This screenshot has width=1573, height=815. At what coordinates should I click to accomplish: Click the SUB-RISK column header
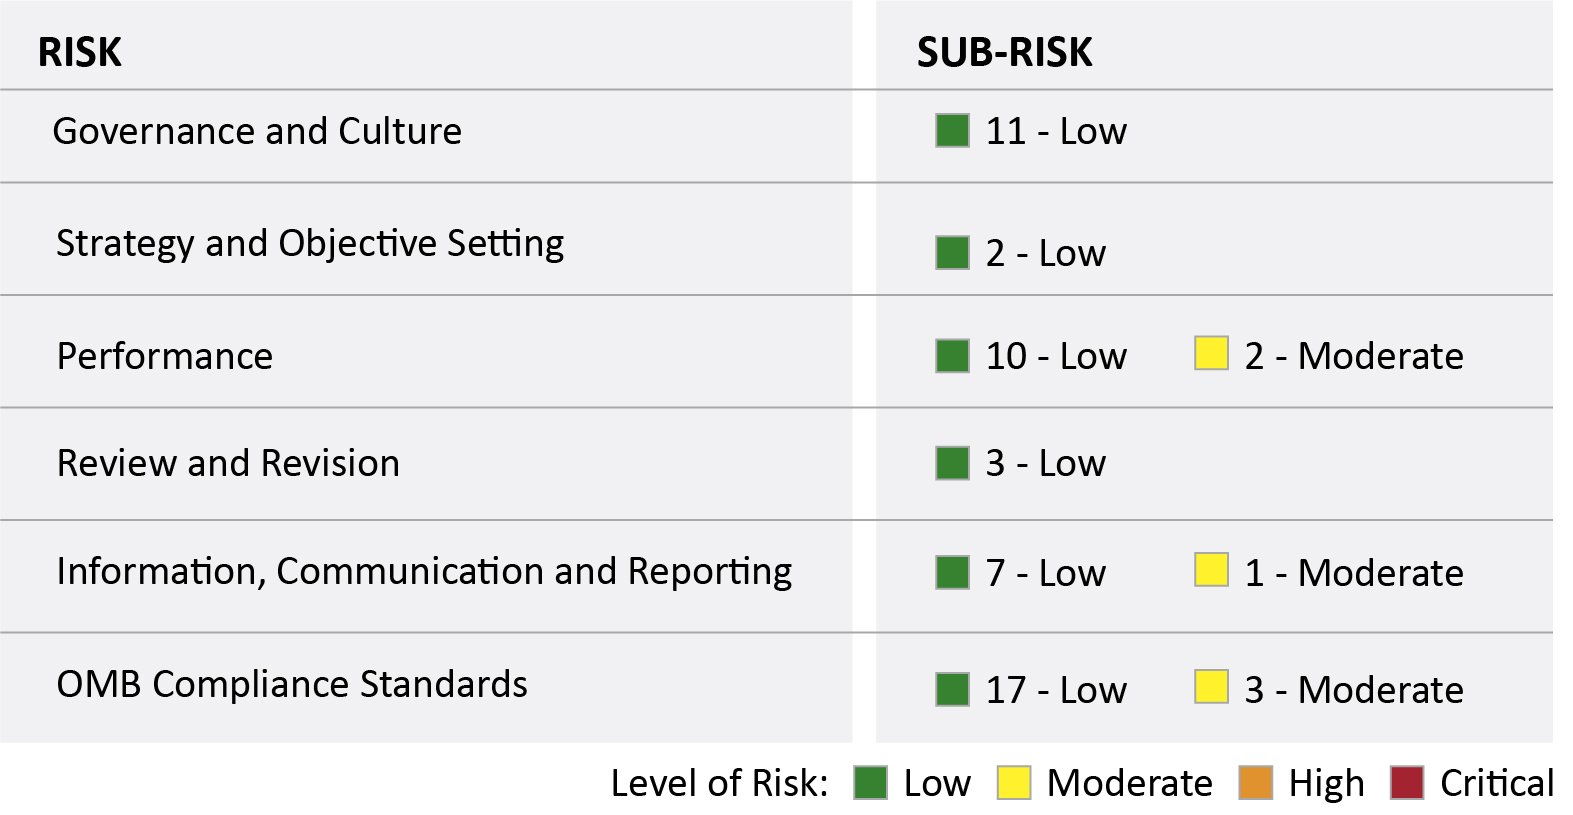[1004, 52]
